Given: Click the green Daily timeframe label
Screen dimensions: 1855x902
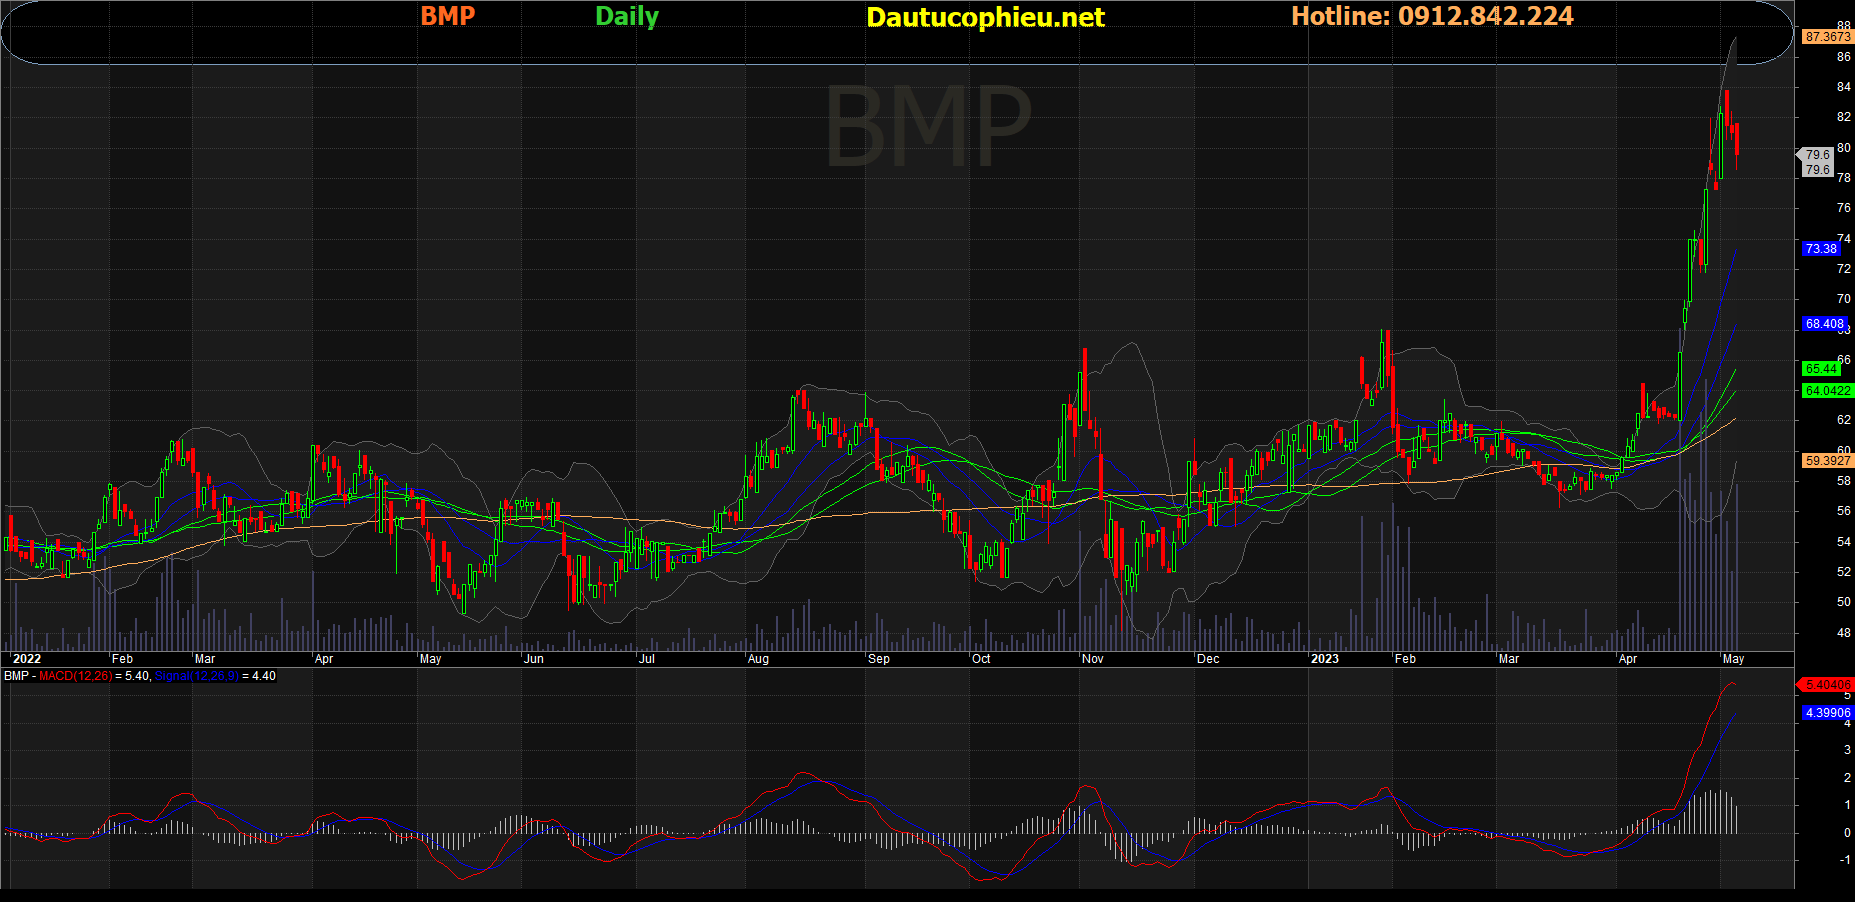Looking at the screenshot, I should click(x=627, y=16).
